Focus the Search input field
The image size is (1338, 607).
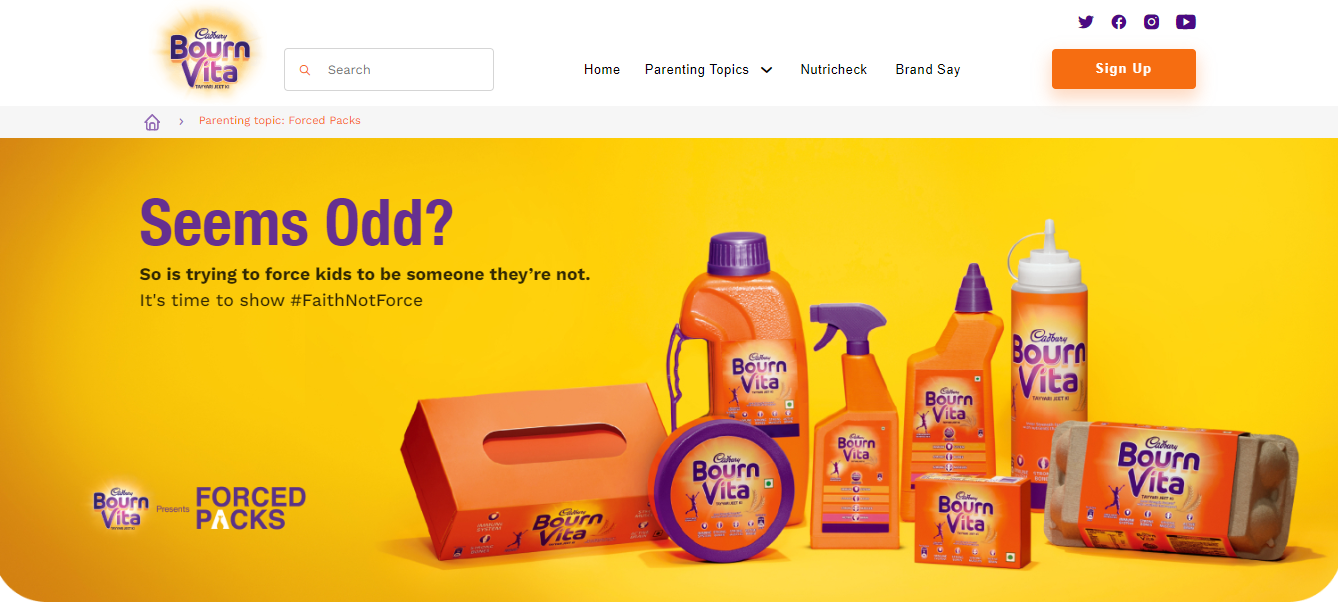pos(389,70)
